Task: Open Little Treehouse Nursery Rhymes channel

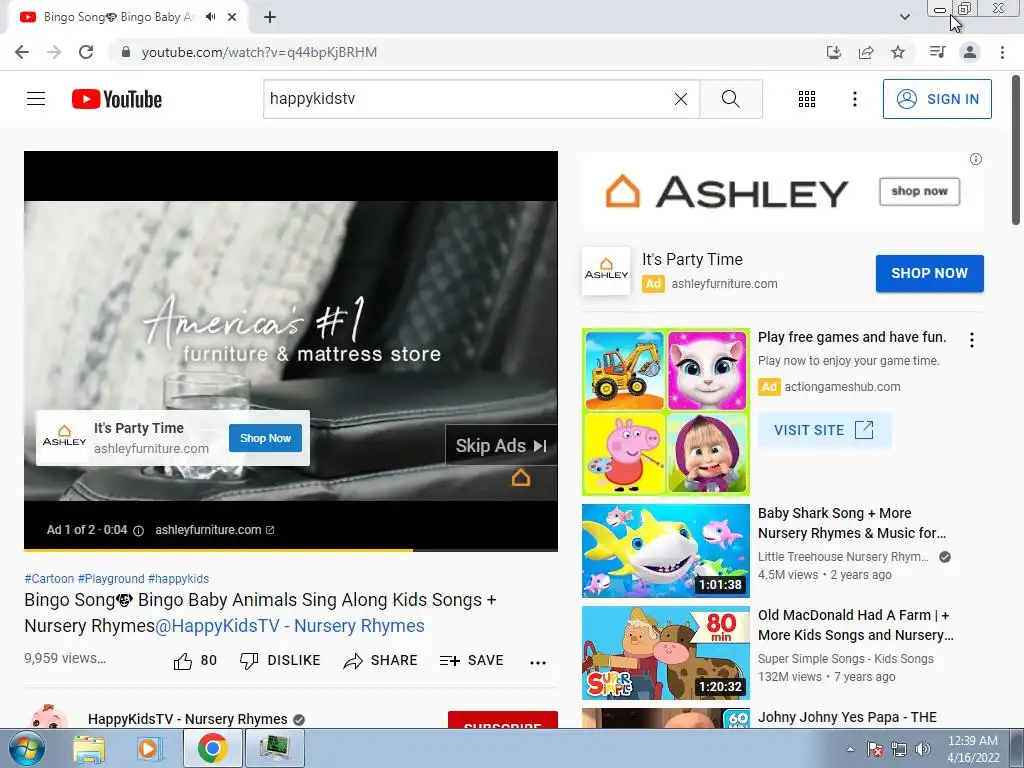Action: [x=843, y=556]
